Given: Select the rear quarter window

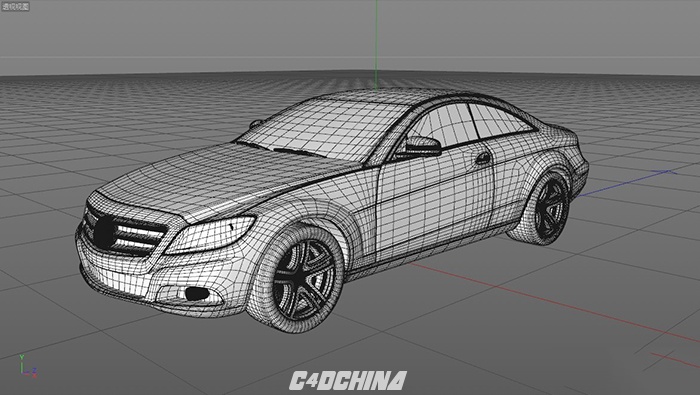Looking at the screenshot, I should coord(500,120).
